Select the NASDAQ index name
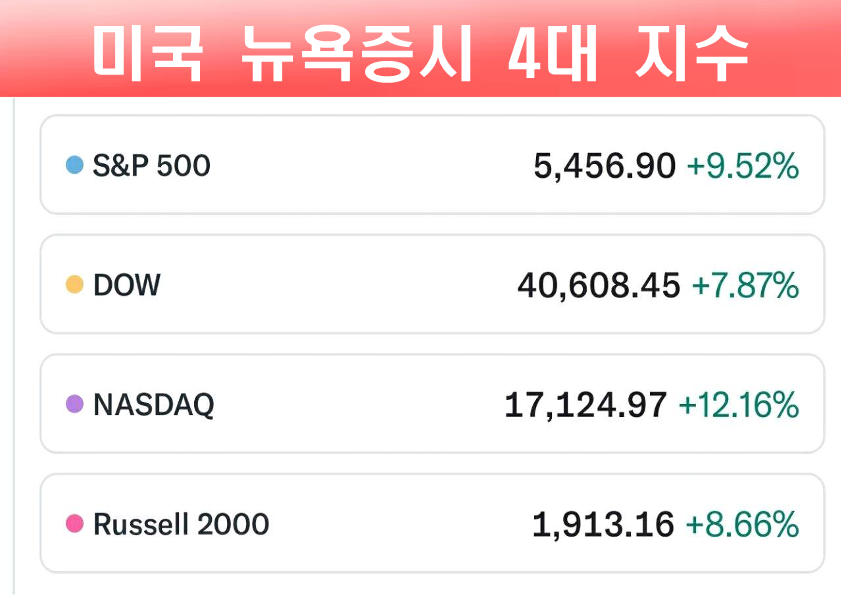This screenshot has width=841, height=595. coord(153,405)
